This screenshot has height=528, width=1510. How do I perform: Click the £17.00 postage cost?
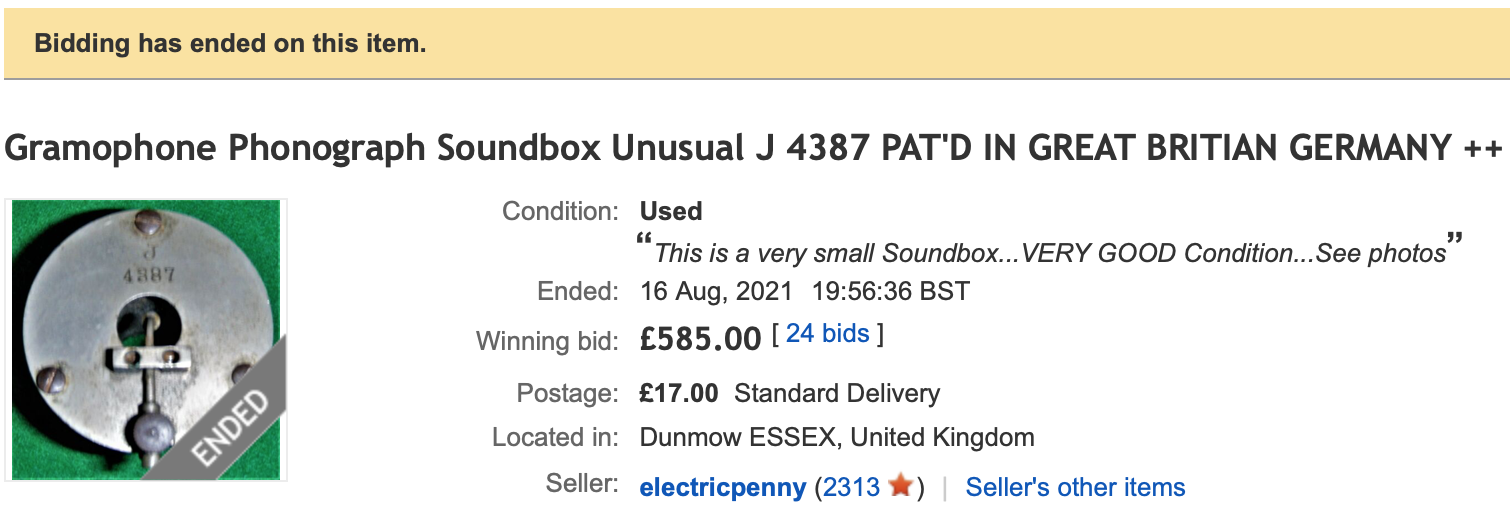679,393
